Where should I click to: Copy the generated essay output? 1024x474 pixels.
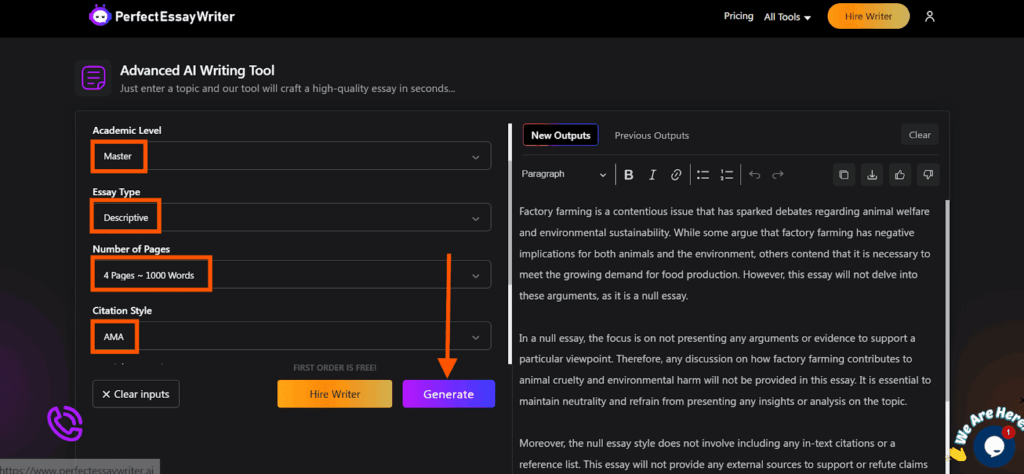(x=844, y=174)
